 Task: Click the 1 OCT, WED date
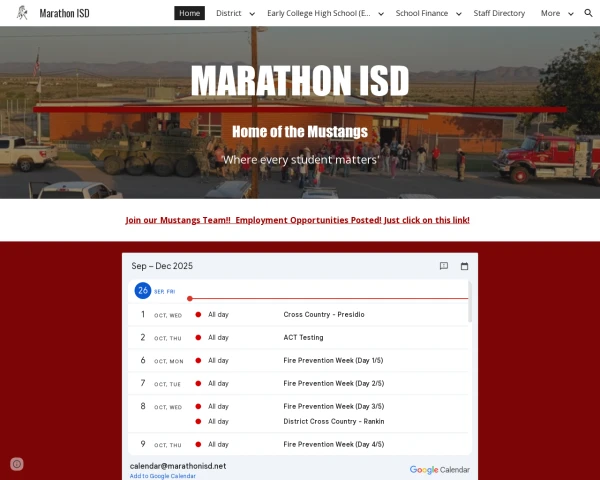(161, 315)
